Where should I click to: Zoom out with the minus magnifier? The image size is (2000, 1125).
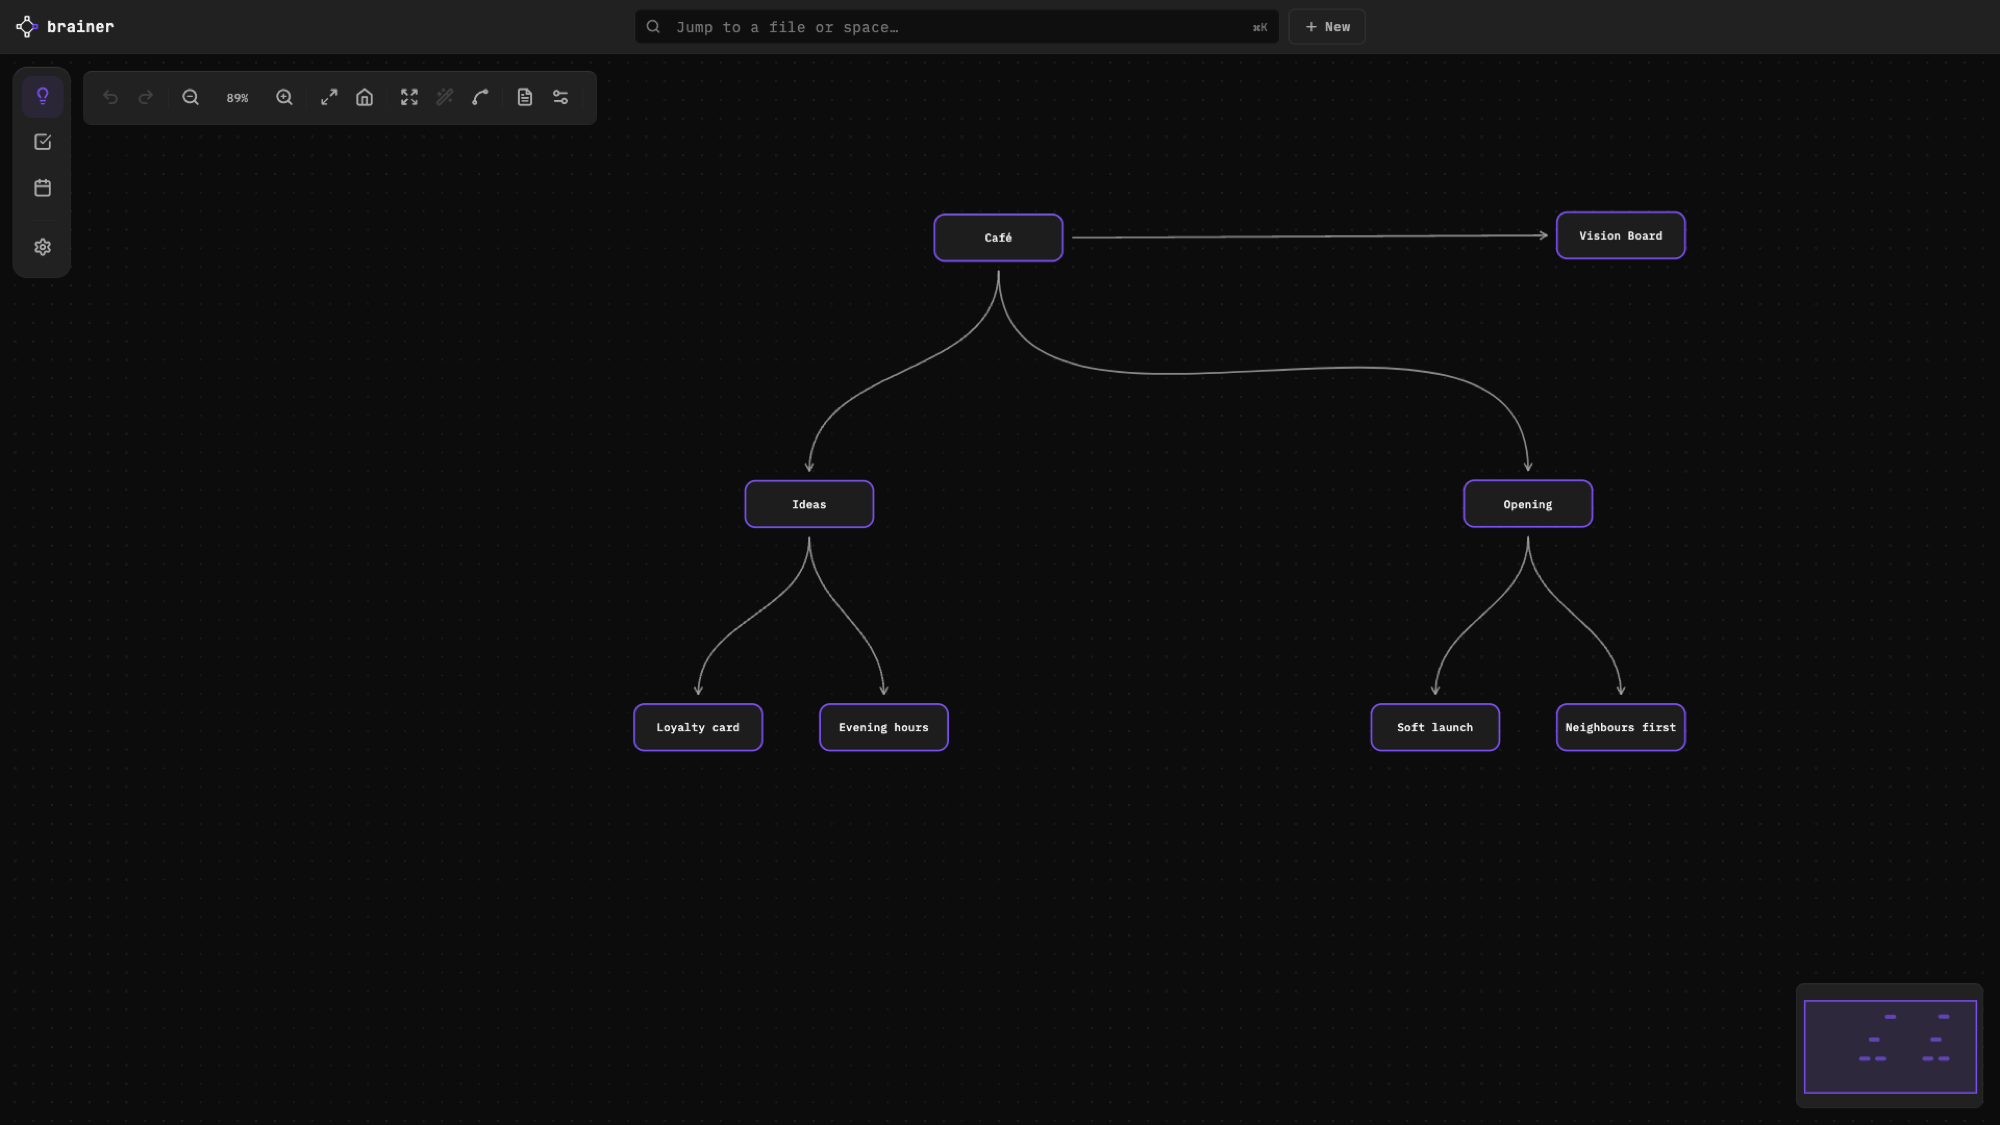pos(190,97)
